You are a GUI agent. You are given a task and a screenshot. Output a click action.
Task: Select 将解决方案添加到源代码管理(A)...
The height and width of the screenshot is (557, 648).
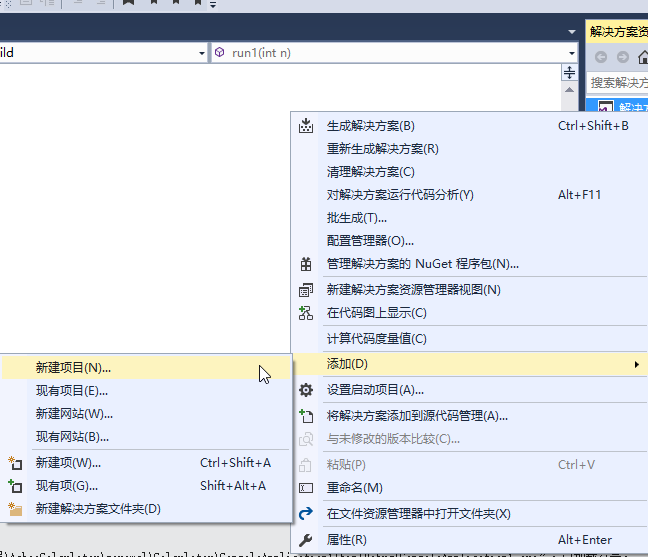[x=469, y=416]
